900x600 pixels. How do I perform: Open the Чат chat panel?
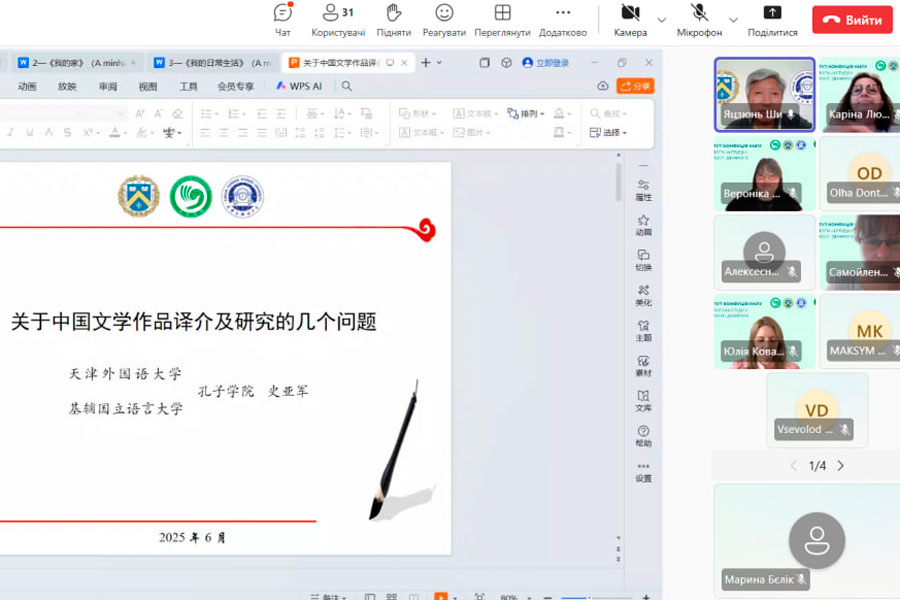tap(283, 18)
